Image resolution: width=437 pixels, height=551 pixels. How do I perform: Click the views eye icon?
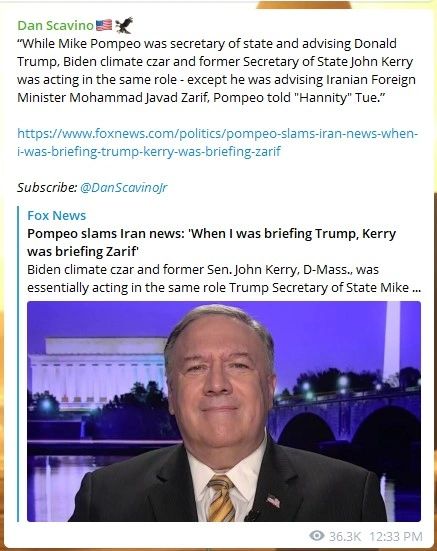pyautogui.click(x=317, y=536)
